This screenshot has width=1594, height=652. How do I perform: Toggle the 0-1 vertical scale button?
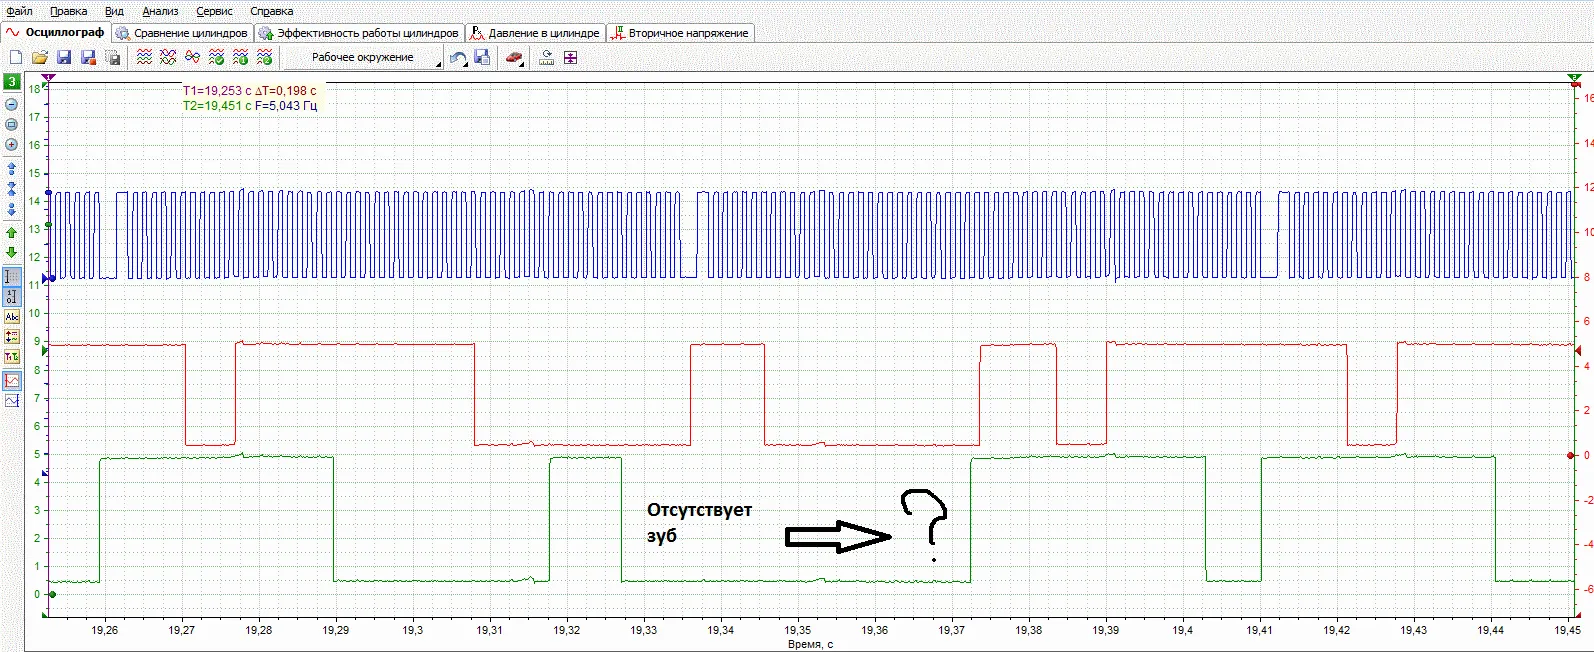pyautogui.click(x=12, y=296)
